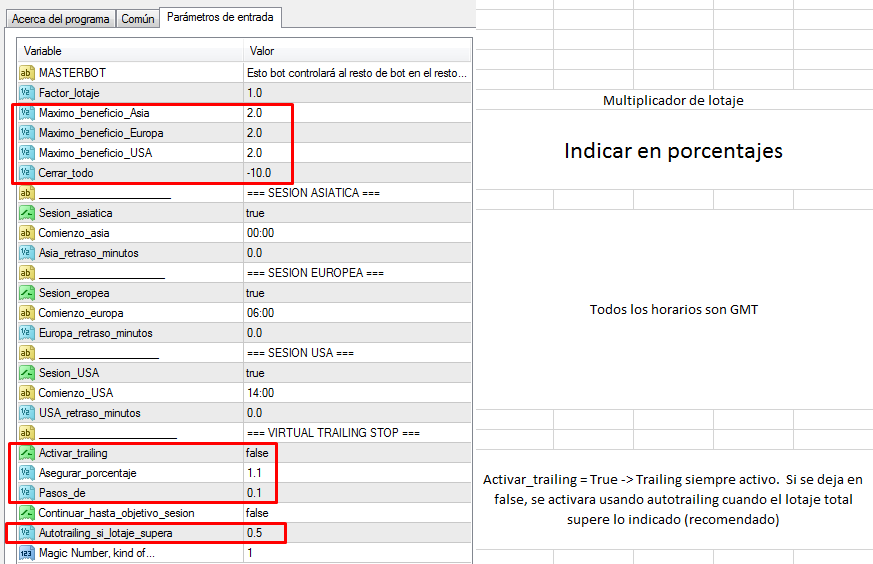Click the Autotrailing_si_lotaje_supera variable icon

click(27, 533)
